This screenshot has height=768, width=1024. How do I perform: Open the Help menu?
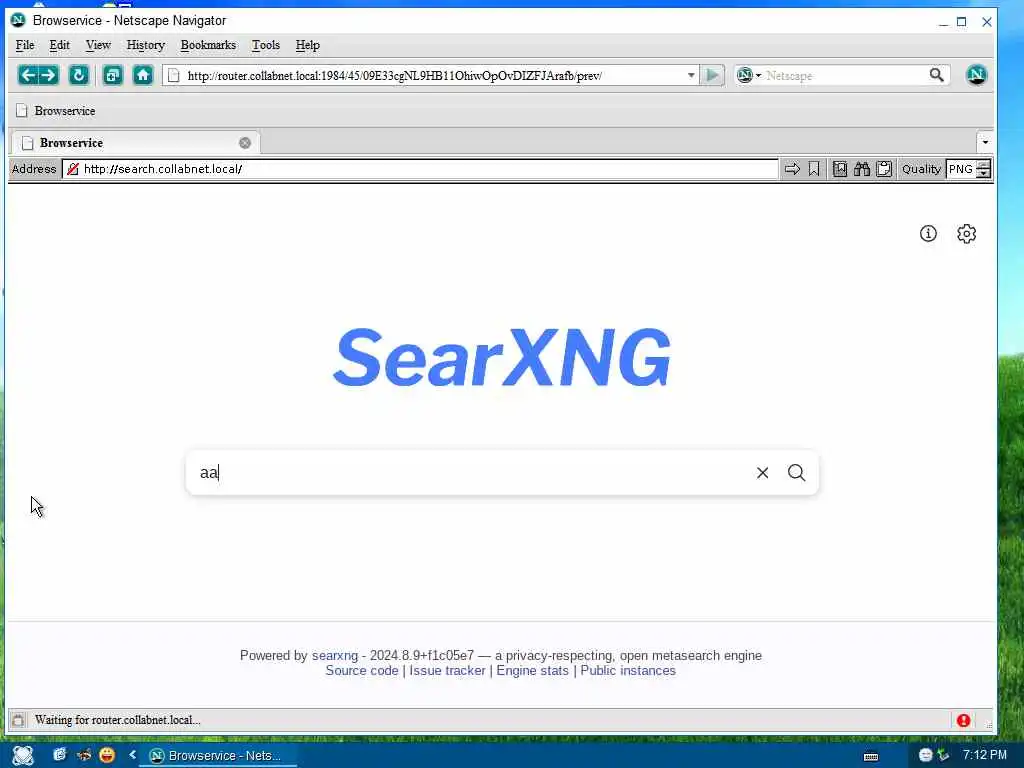click(308, 45)
